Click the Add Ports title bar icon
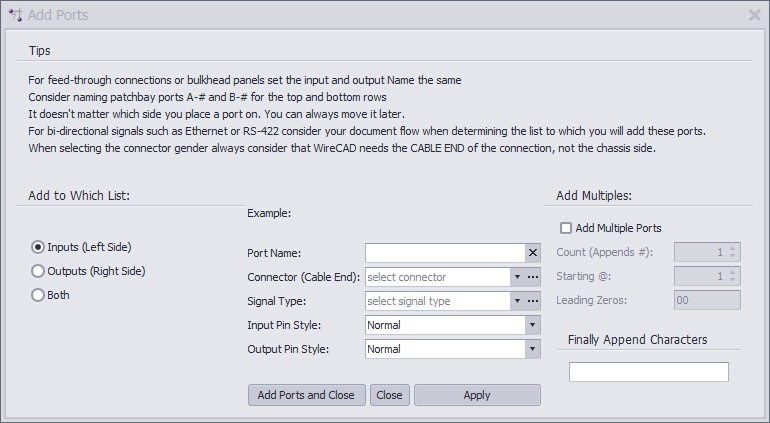Viewport: 770px width, 423px height. point(16,15)
